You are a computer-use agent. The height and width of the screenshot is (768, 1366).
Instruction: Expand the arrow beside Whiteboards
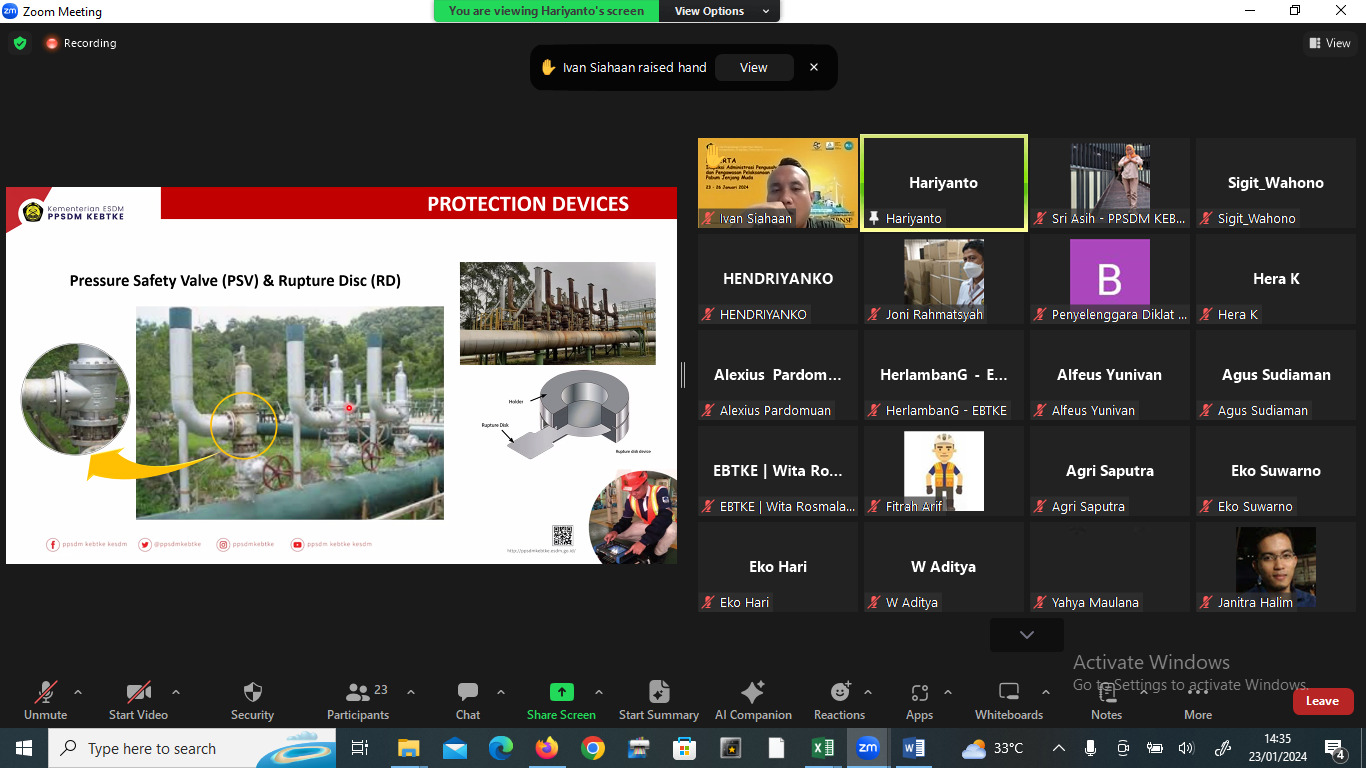pyautogui.click(x=1046, y=692)
